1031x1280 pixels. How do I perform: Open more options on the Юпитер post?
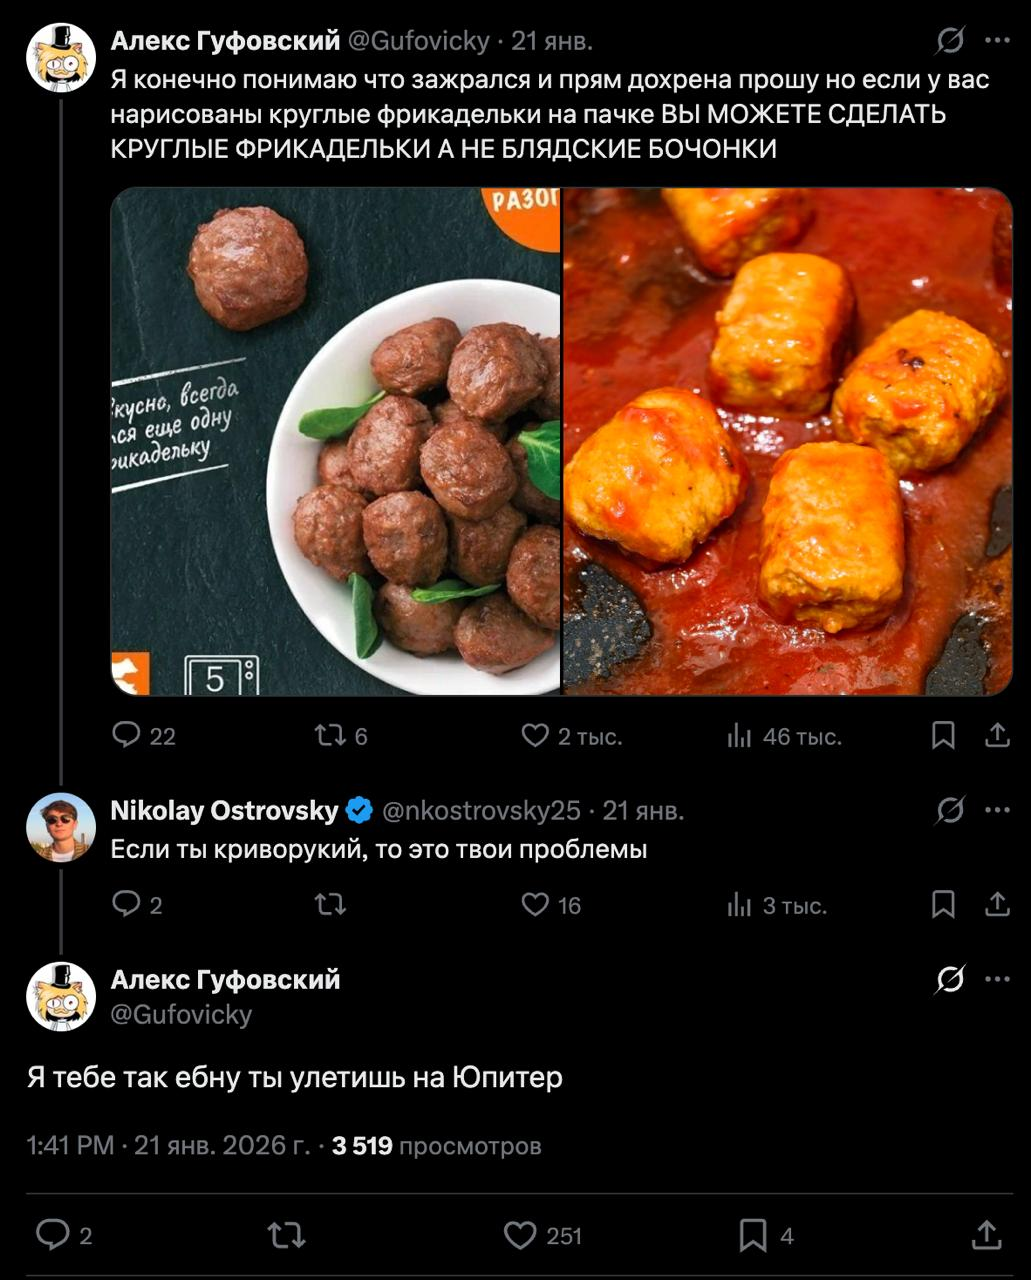997,979
